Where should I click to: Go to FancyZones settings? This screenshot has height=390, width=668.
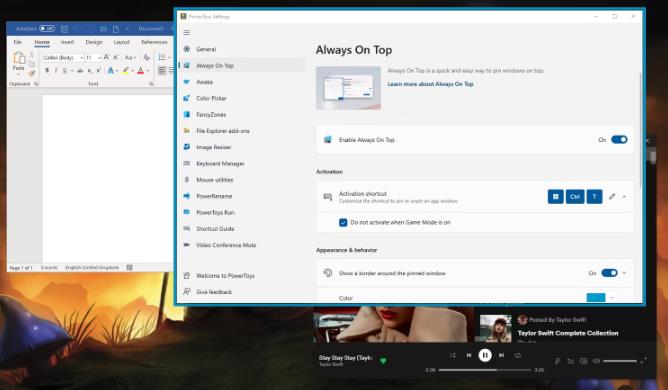(242, 115)
